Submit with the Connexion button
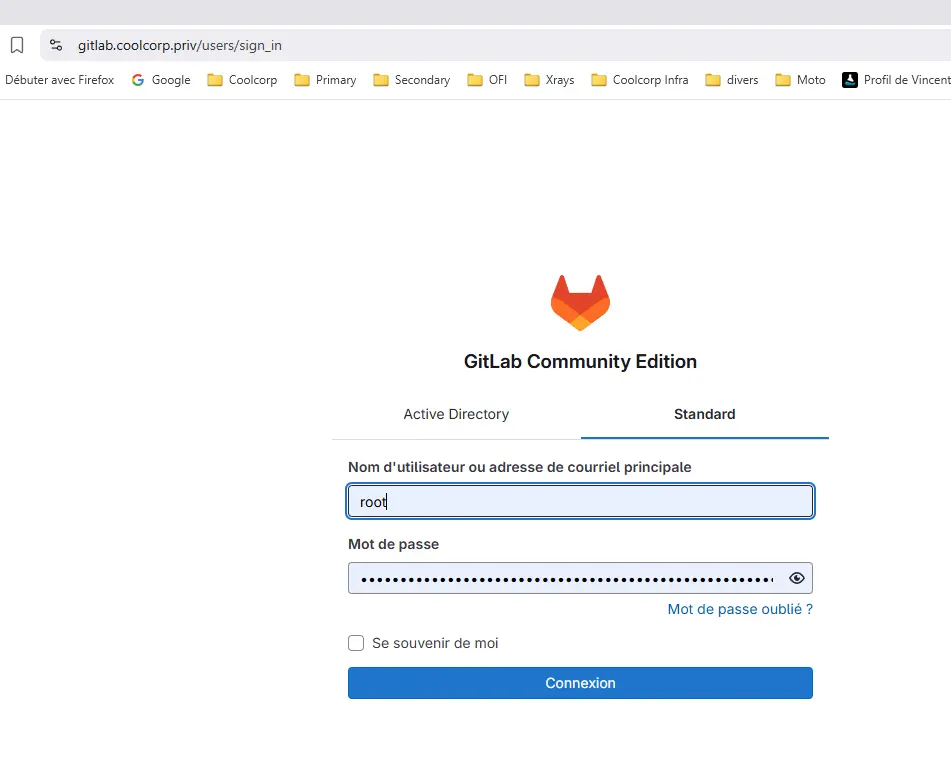951x767 pixels. click(580, 683)
